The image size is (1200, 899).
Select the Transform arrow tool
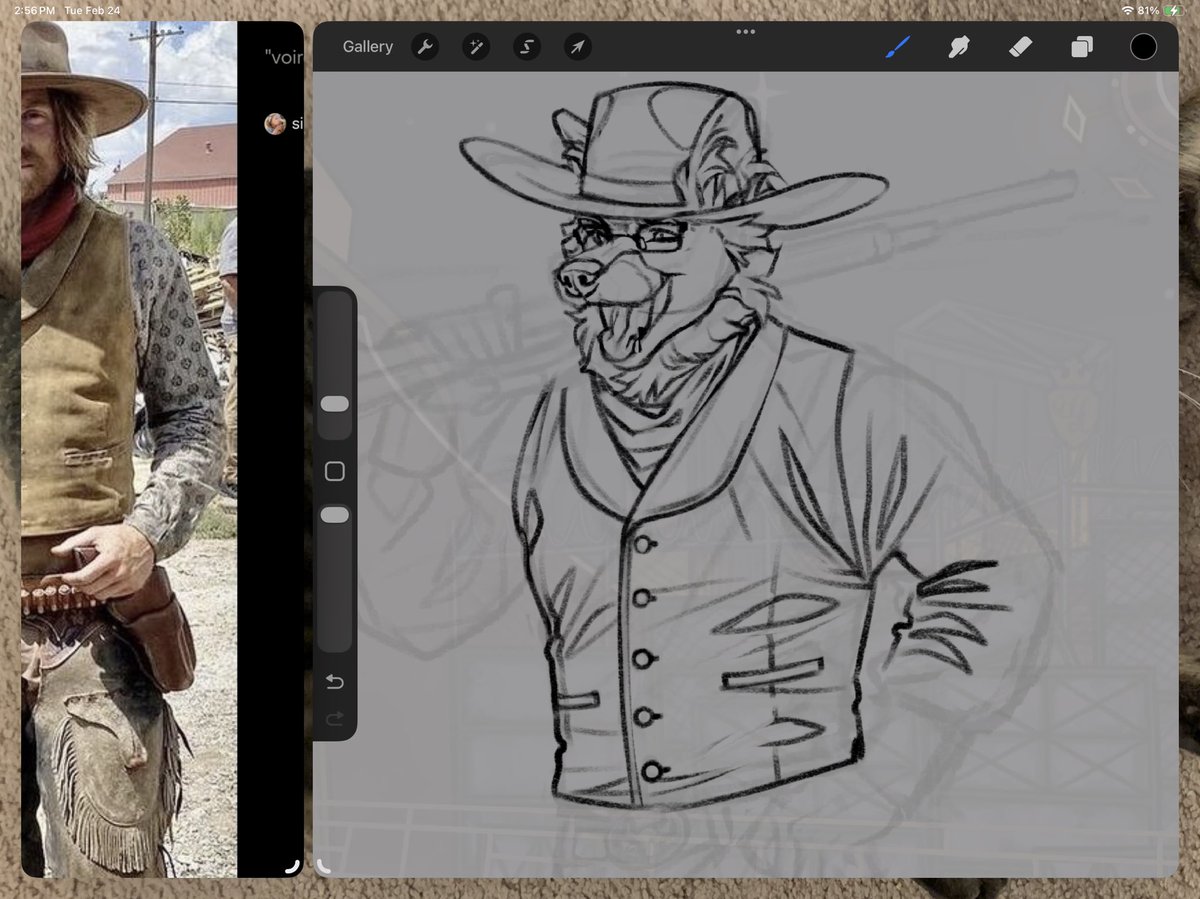[x=577, y=46]
